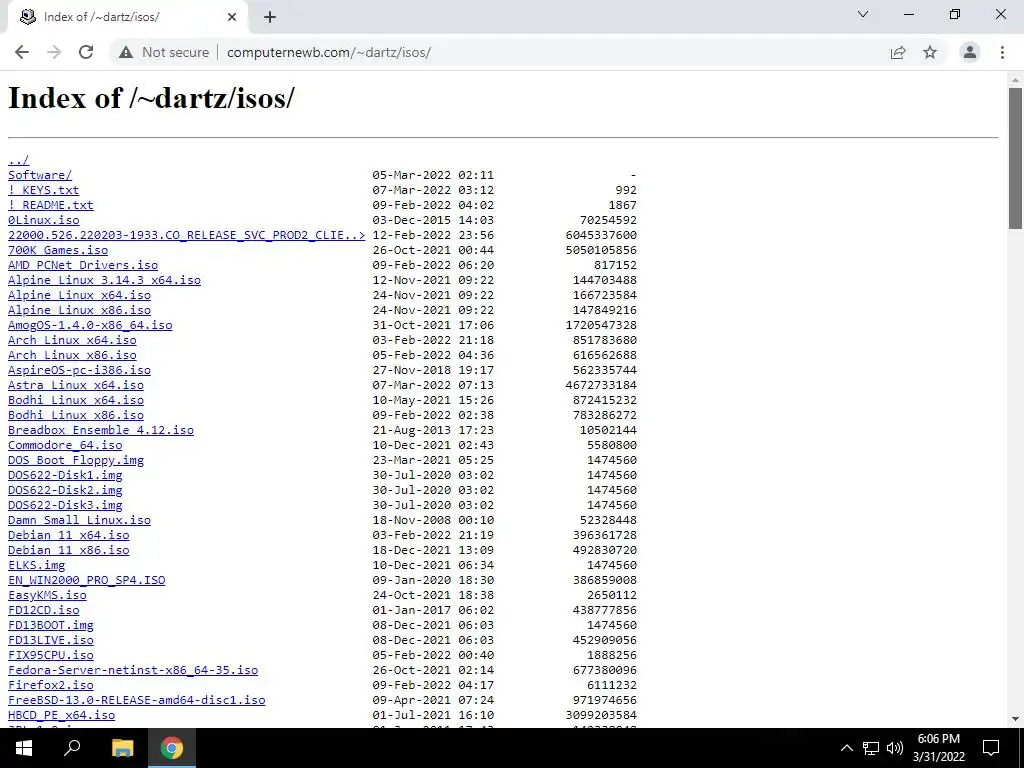
Task: Download Arch_Linux_x86.iso
Action: pos(72,355)
